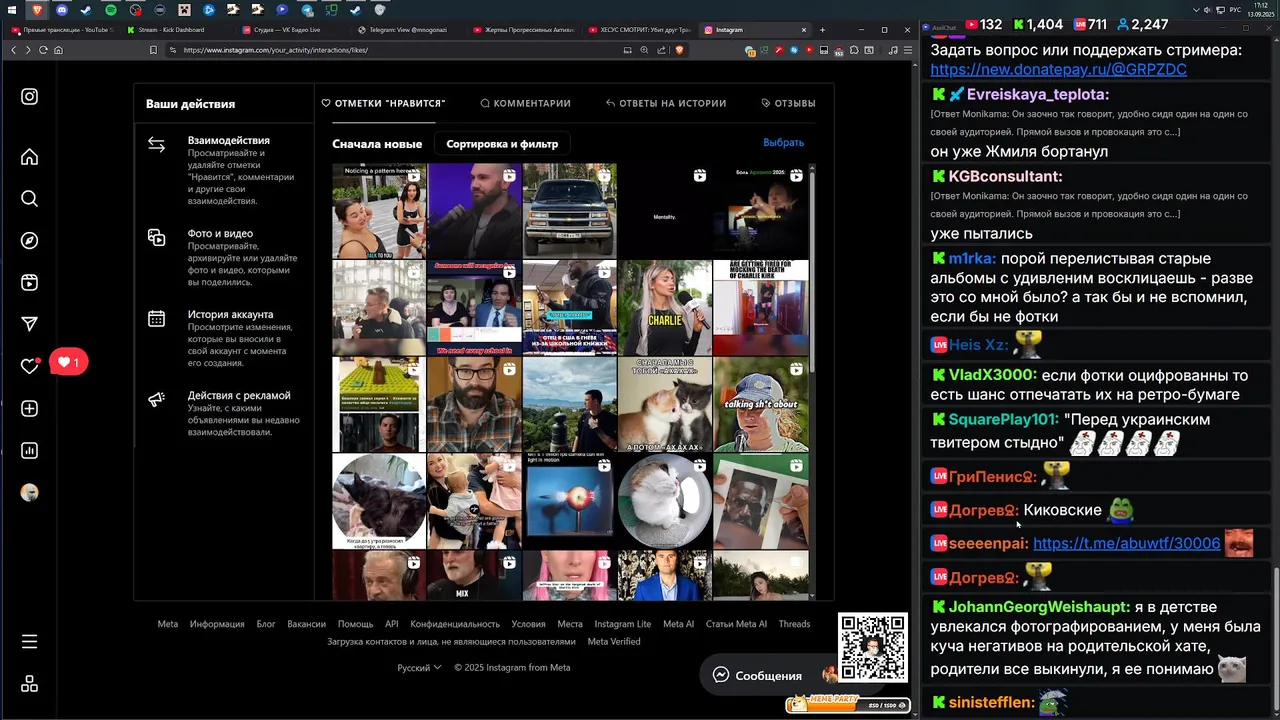Switch to ОТЗЫВЫ tab
Screen dimensions: 1280x720
[x=788, y=103]
